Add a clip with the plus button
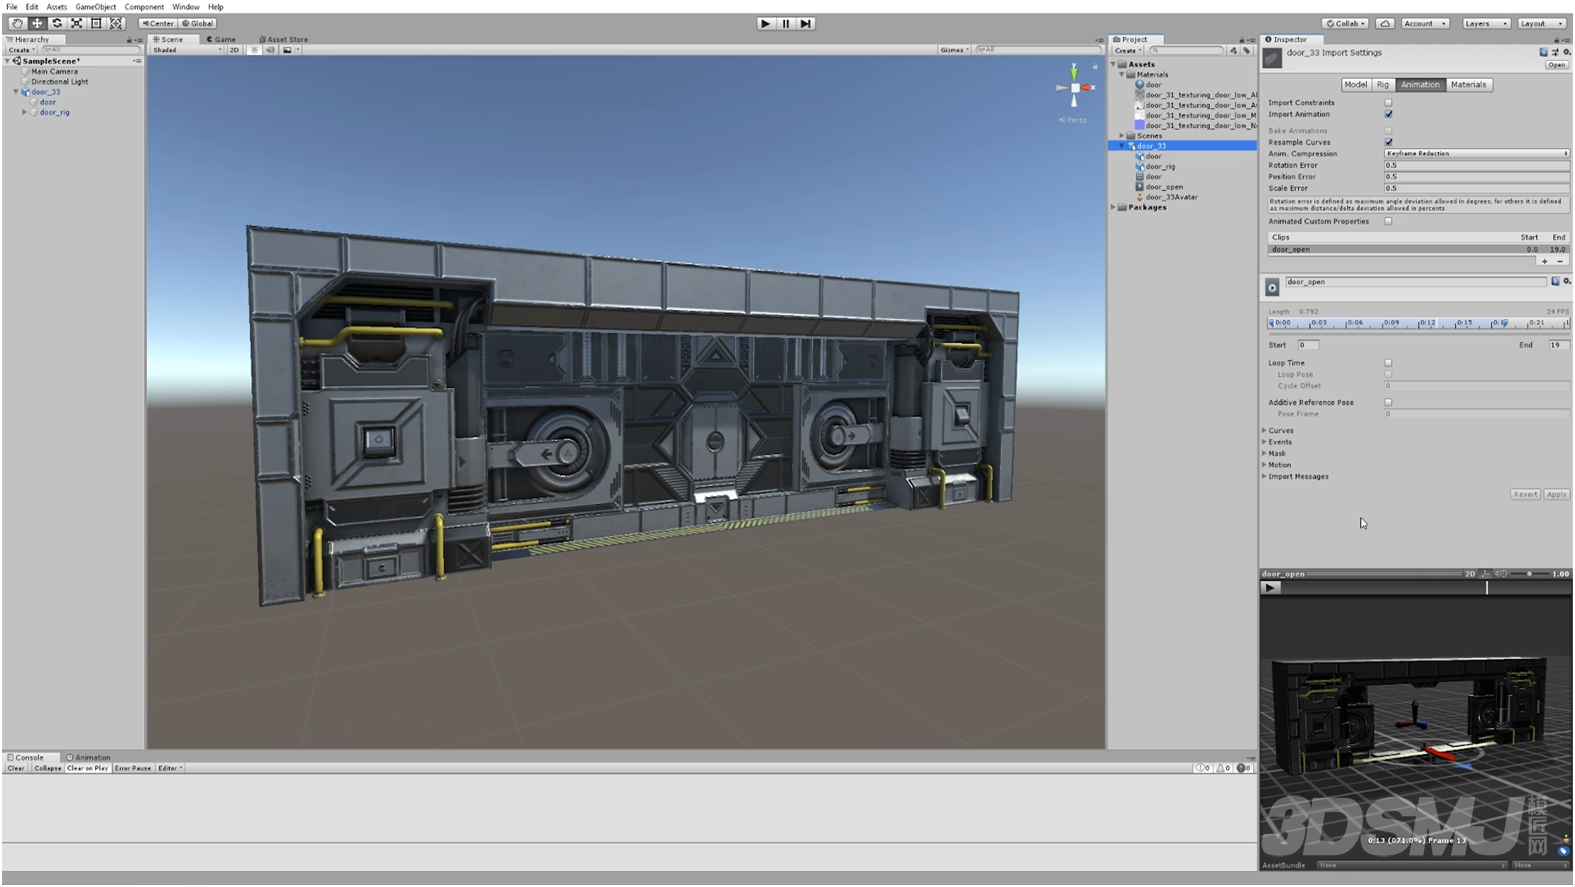This screenshot has height=887, width=1575. tap(1544, 261)
